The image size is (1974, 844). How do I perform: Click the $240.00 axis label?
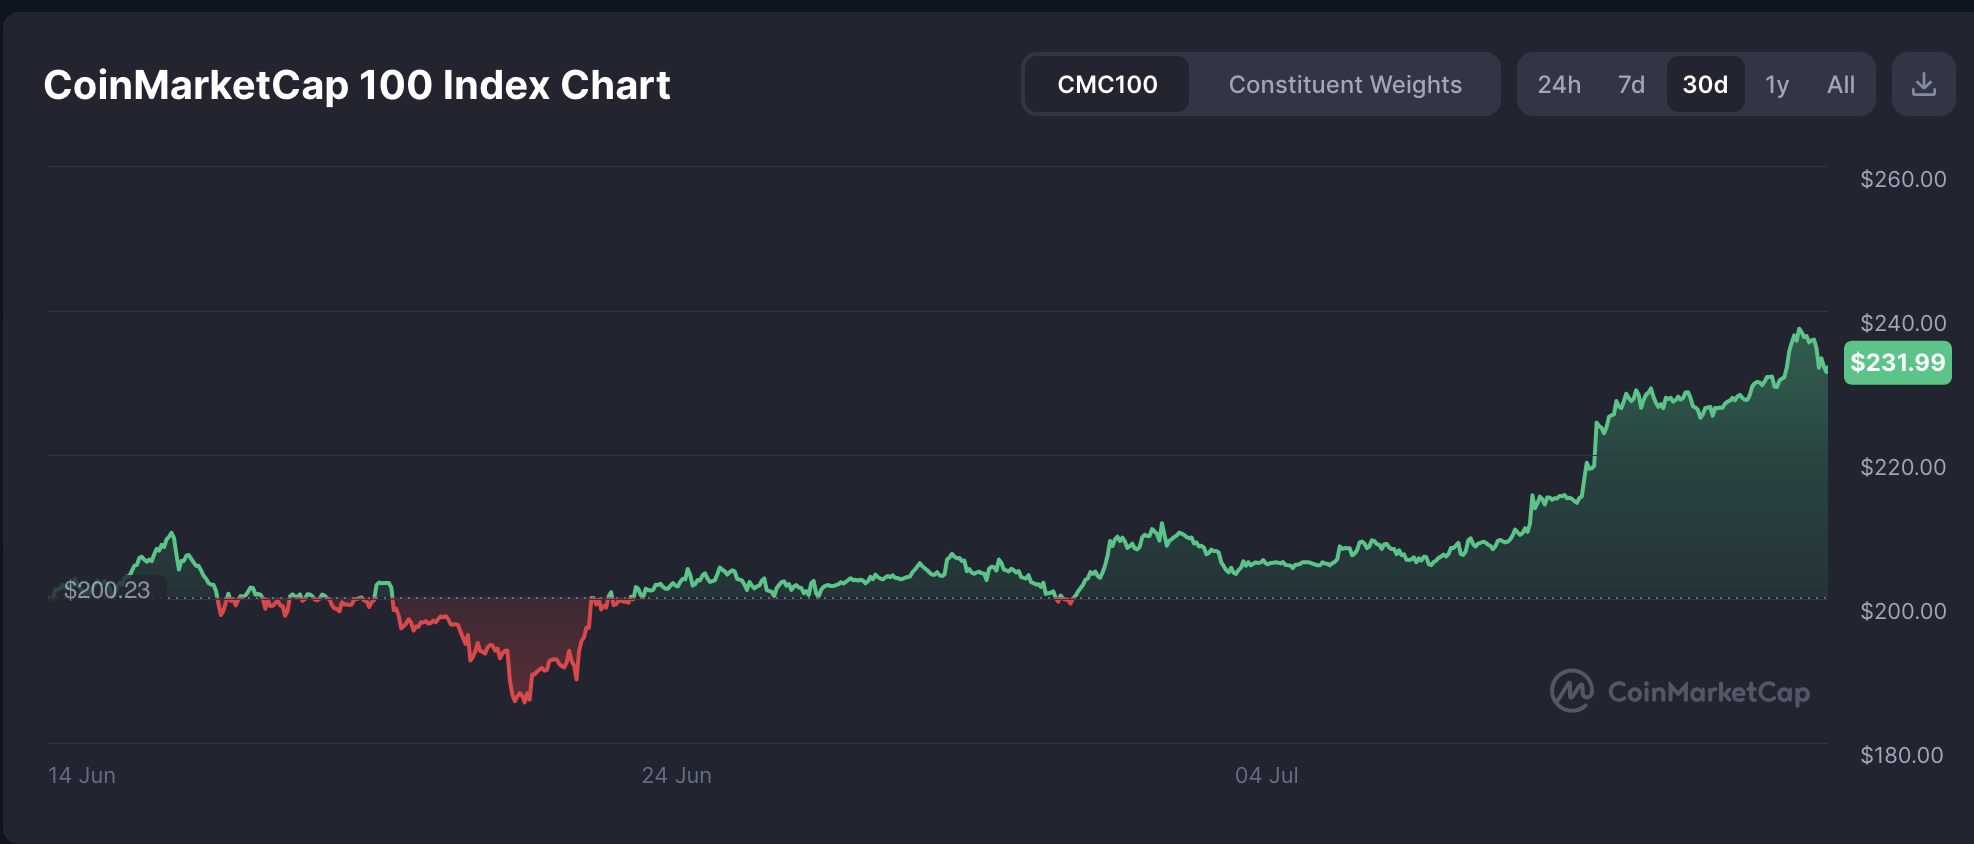(1903, 323)
